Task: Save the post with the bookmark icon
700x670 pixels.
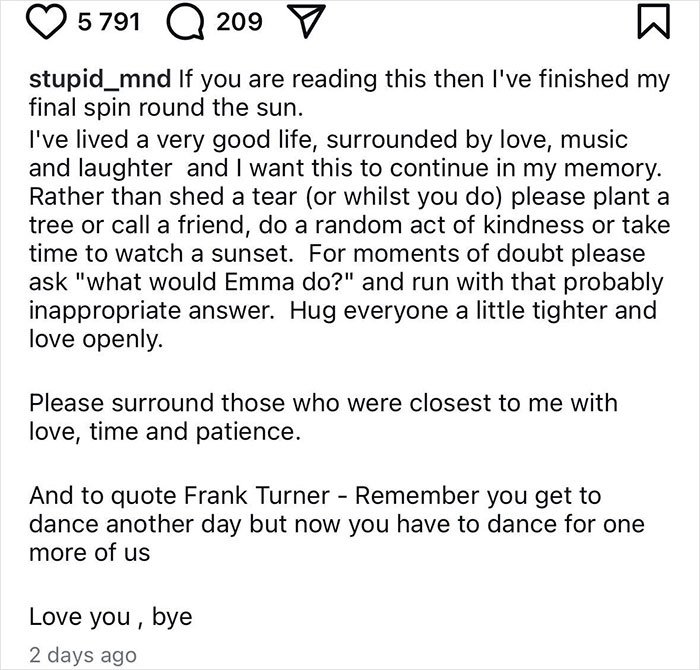Action: pos(654,21)
